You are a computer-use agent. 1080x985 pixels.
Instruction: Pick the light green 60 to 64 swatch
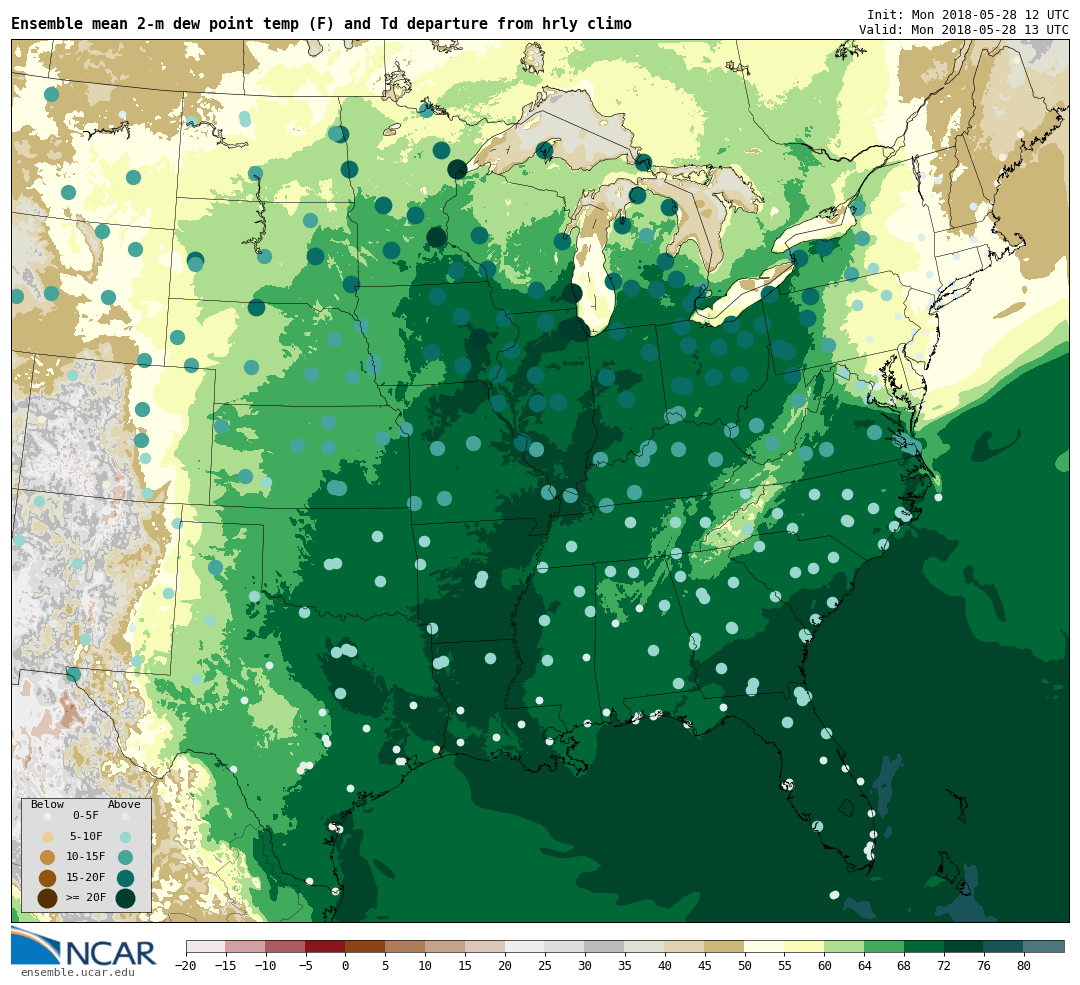[844, 946]
